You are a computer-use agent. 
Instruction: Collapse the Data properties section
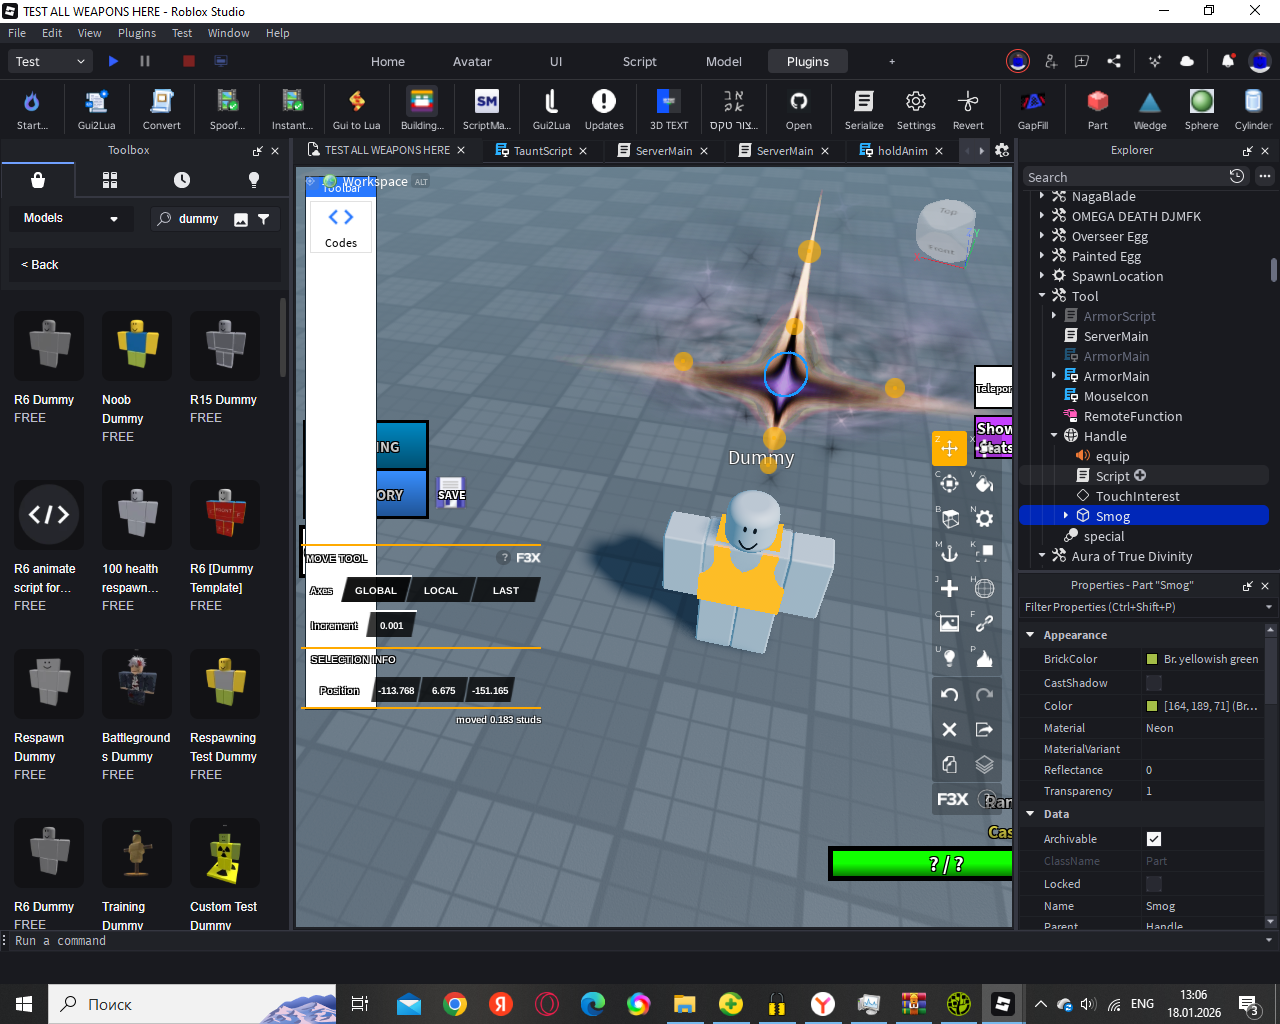coord(1030,814)
